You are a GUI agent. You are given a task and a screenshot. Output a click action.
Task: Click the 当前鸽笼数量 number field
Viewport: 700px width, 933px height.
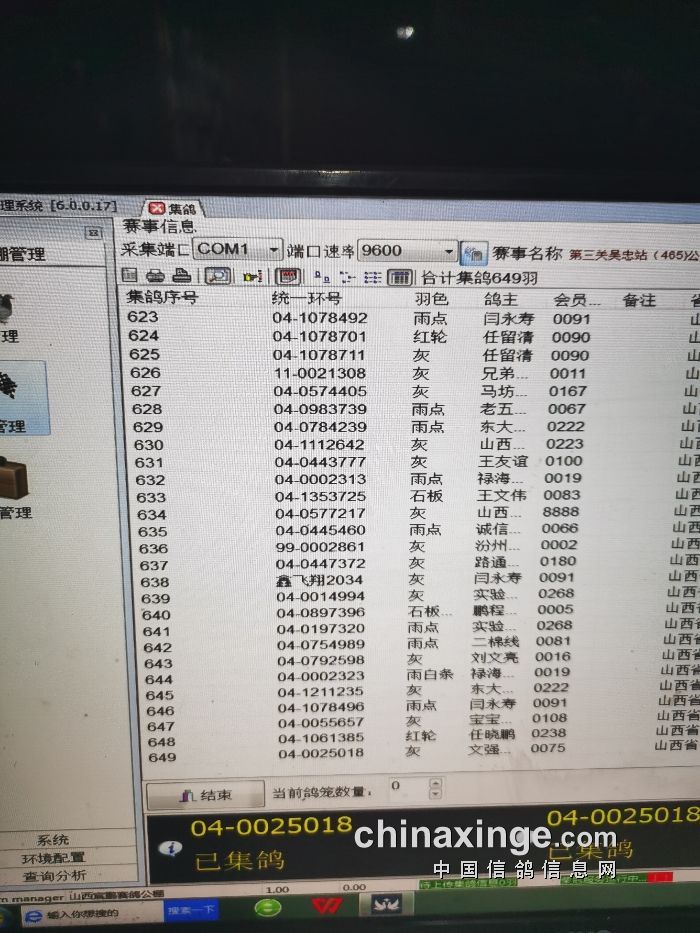click(405, 790)
